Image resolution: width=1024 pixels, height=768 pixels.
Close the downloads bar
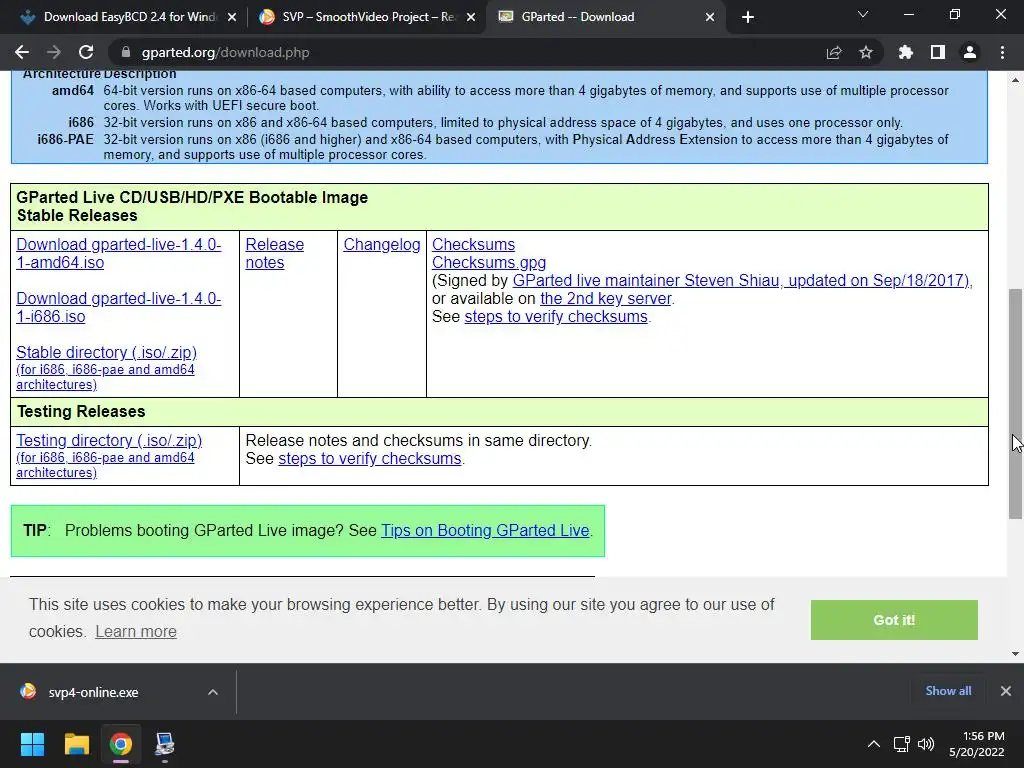coord(1006,691)
